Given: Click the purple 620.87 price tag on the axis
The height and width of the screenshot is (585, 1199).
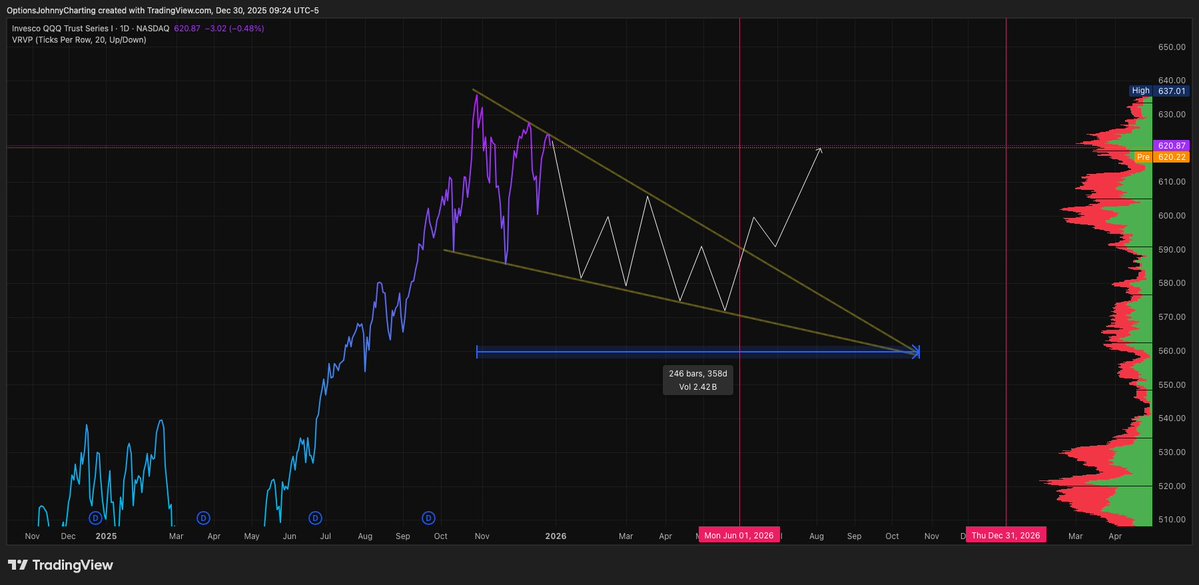Looking at the screenshot, I should coord(1170,145).
